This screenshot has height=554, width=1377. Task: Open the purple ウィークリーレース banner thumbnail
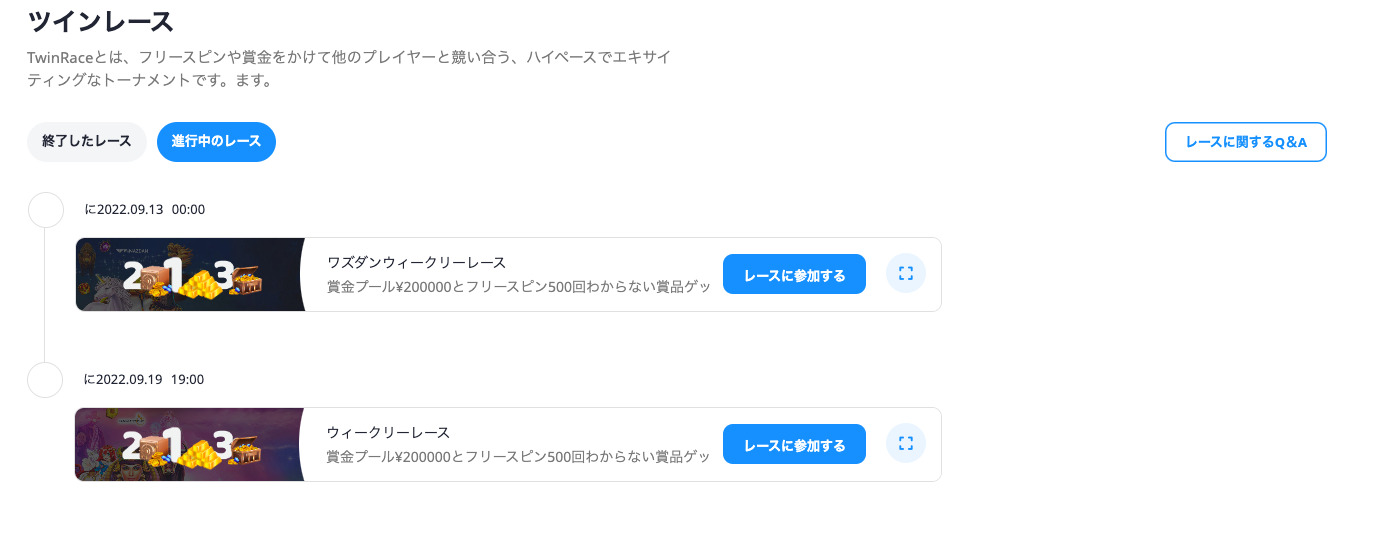pyautogui.click(x=190, y=444)
